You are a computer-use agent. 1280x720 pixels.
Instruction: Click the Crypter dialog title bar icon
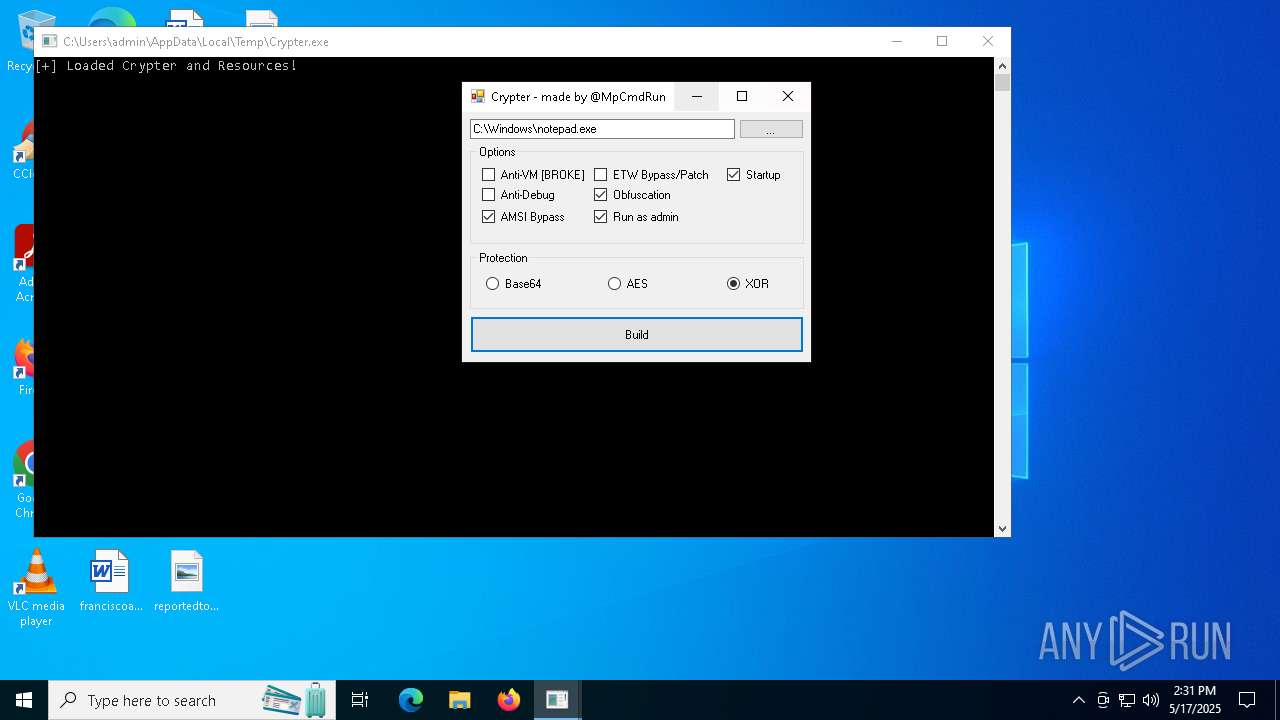coord(478,97)
